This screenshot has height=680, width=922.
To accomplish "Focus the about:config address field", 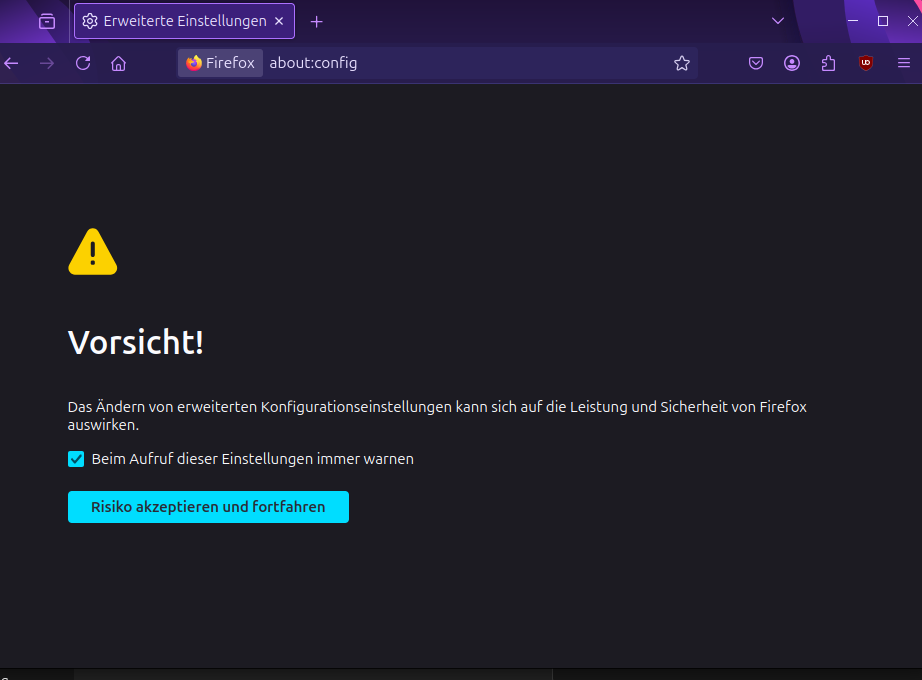I will pos(460,63).
